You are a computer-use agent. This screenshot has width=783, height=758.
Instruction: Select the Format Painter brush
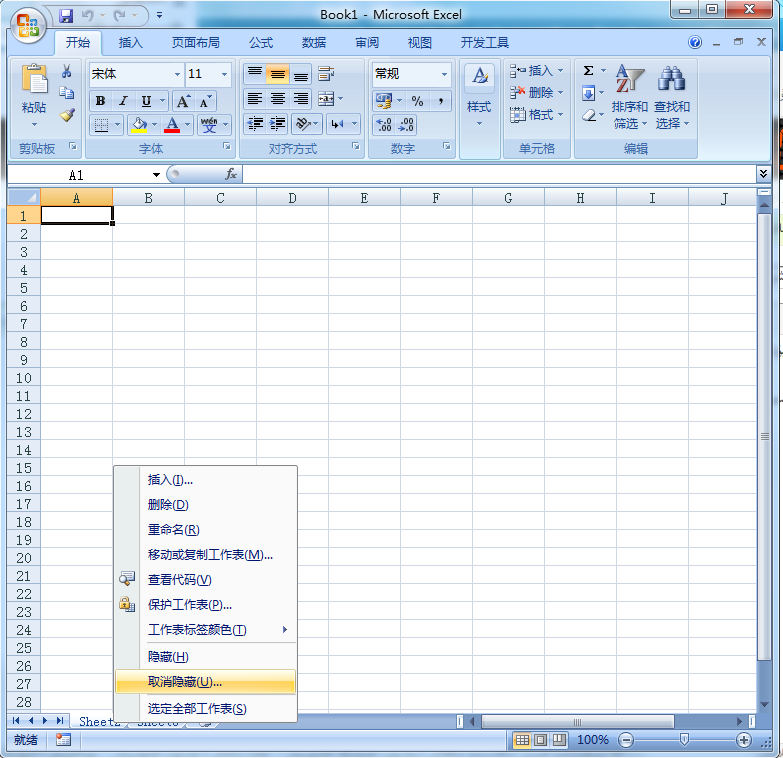66,115
